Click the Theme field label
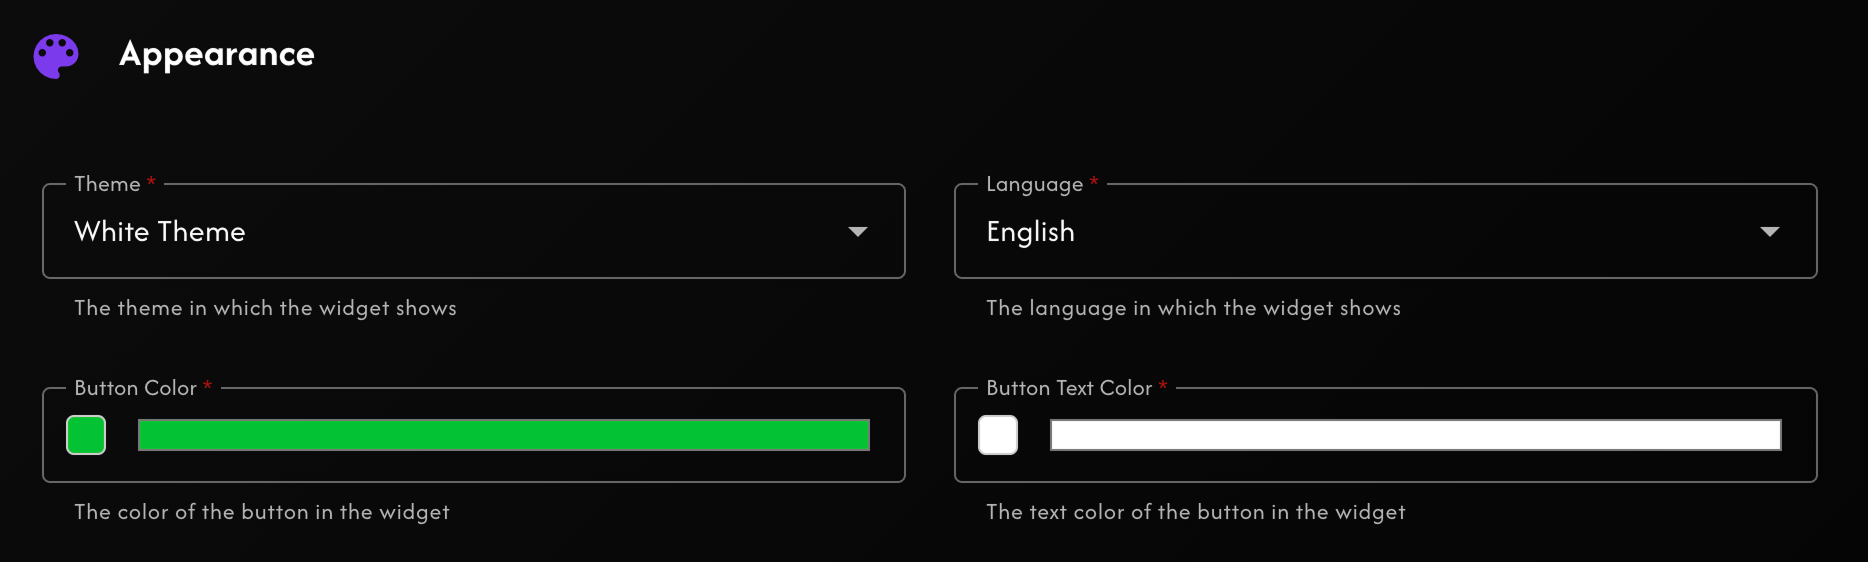 click(107, 184)
